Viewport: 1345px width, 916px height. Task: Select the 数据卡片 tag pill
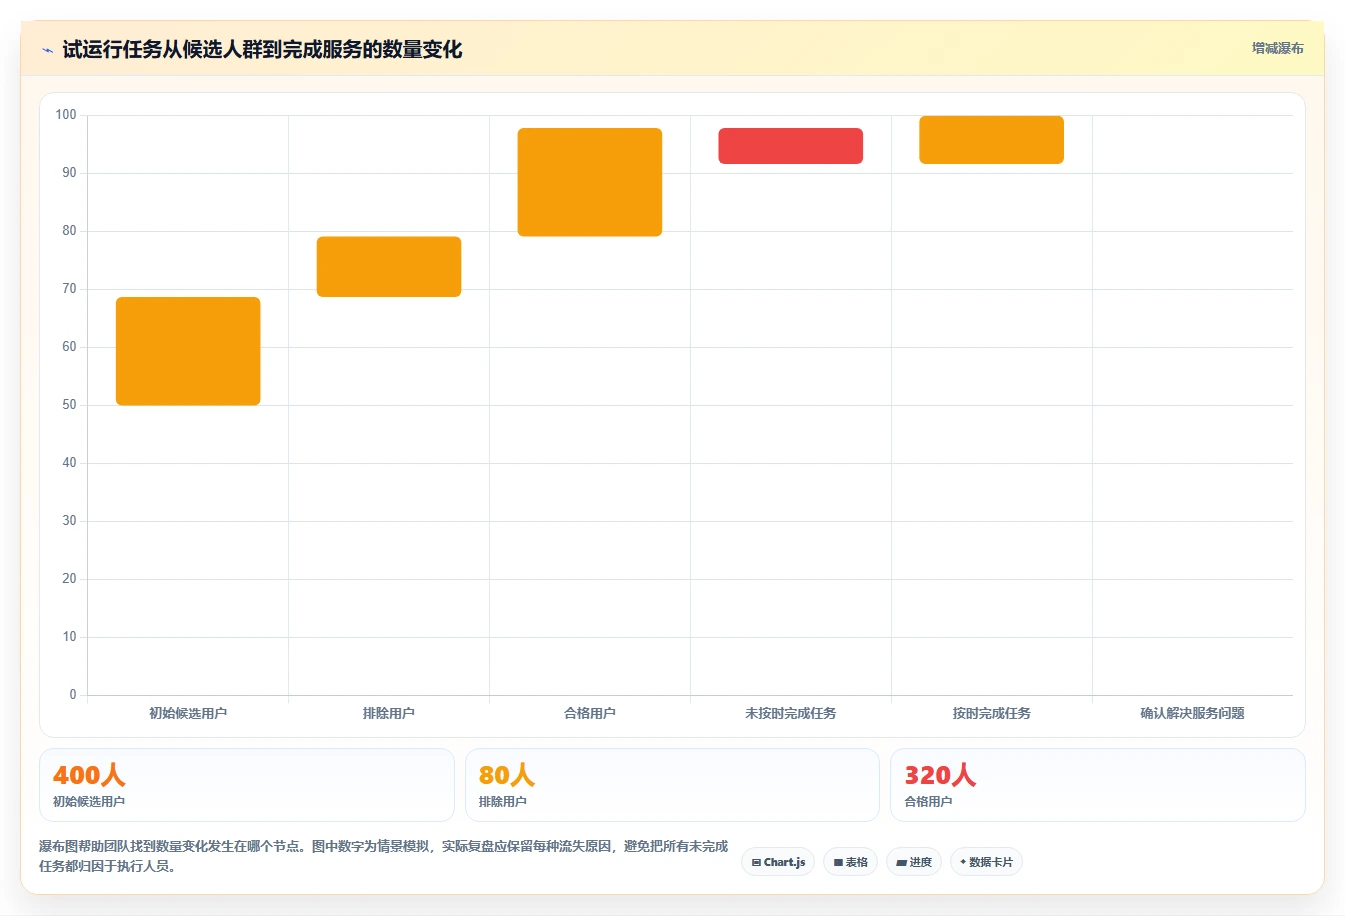click(x=986, y=862)
